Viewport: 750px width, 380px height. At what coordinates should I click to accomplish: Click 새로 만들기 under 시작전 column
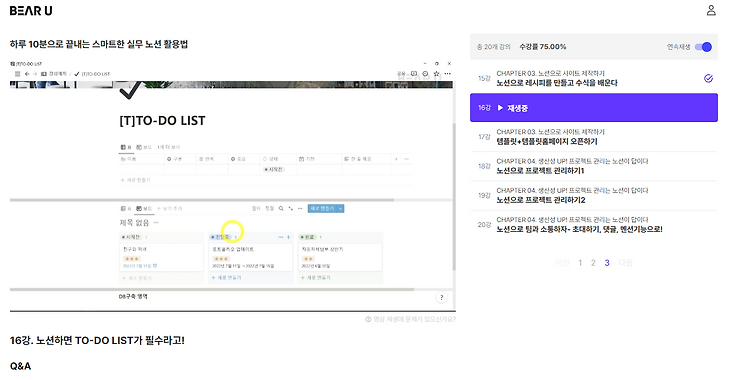[x=137, y=278]
